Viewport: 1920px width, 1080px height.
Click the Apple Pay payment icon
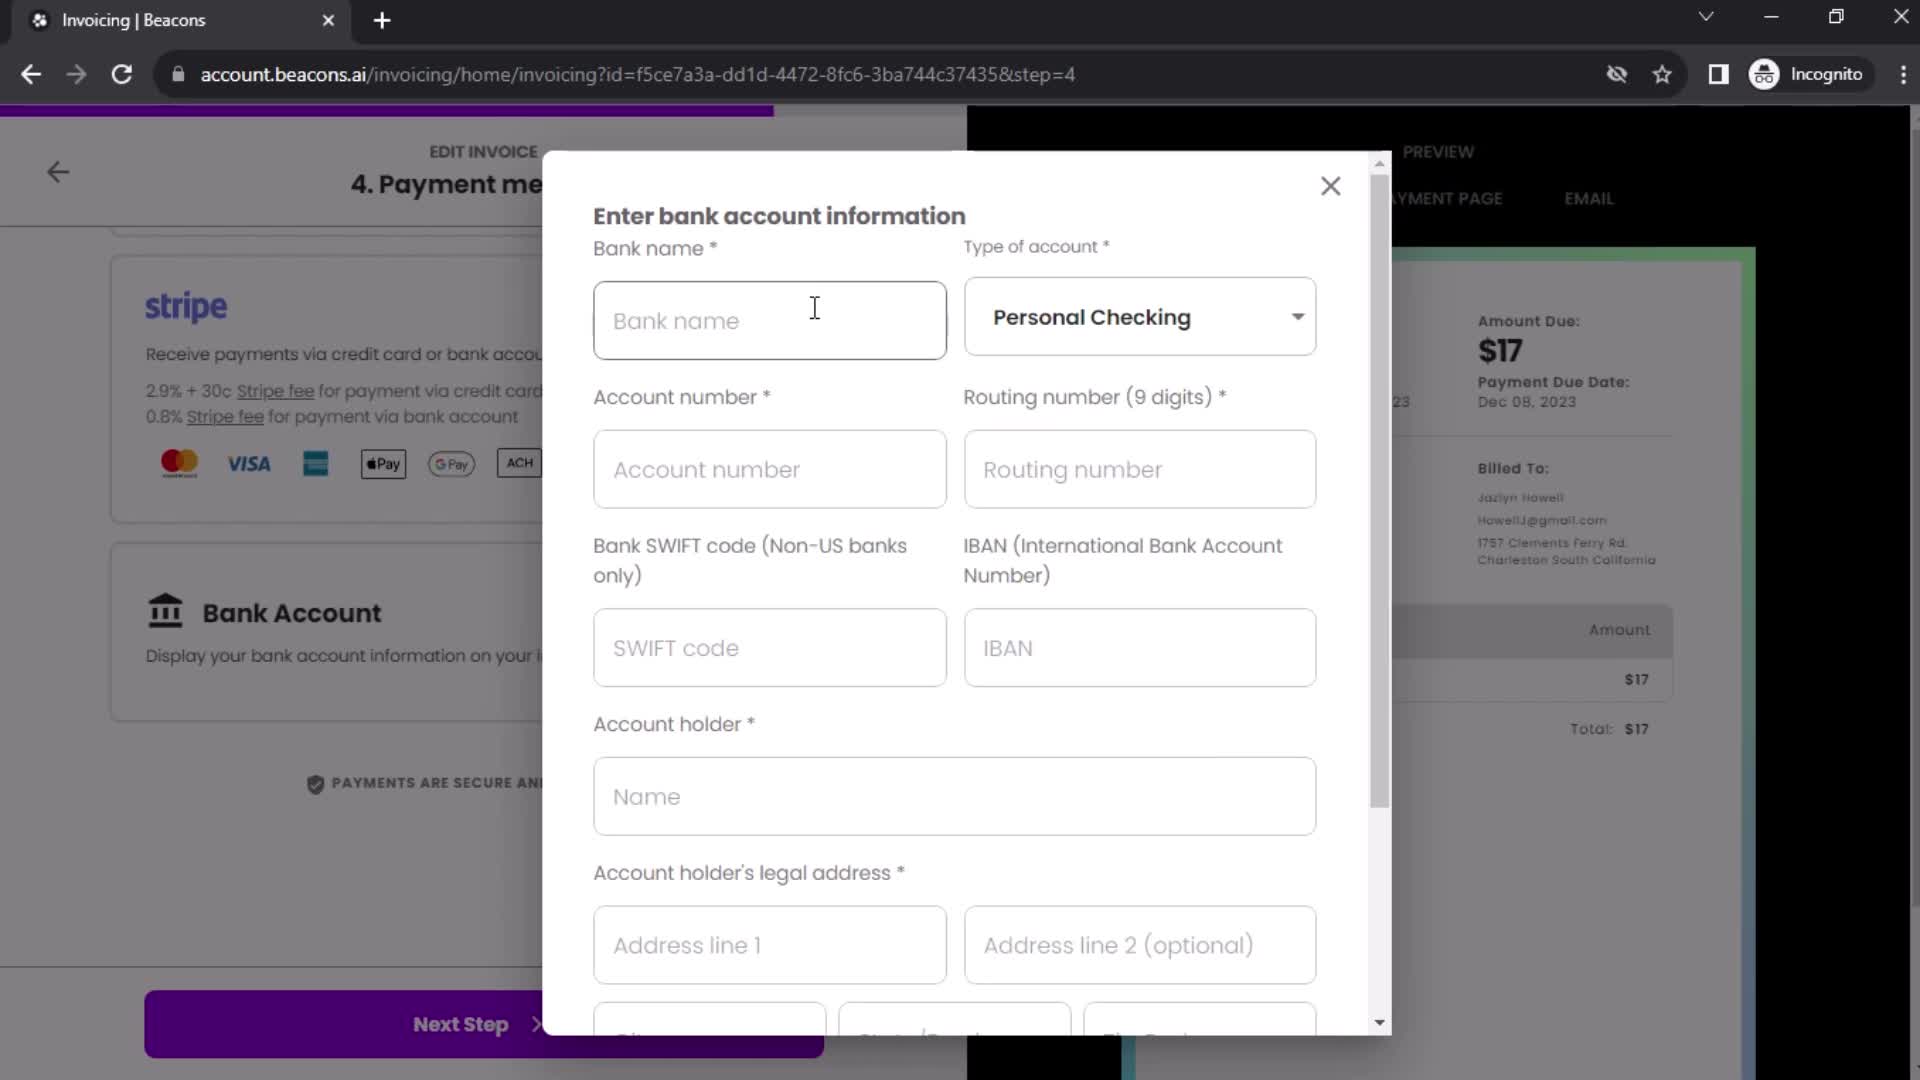[384, 462]
